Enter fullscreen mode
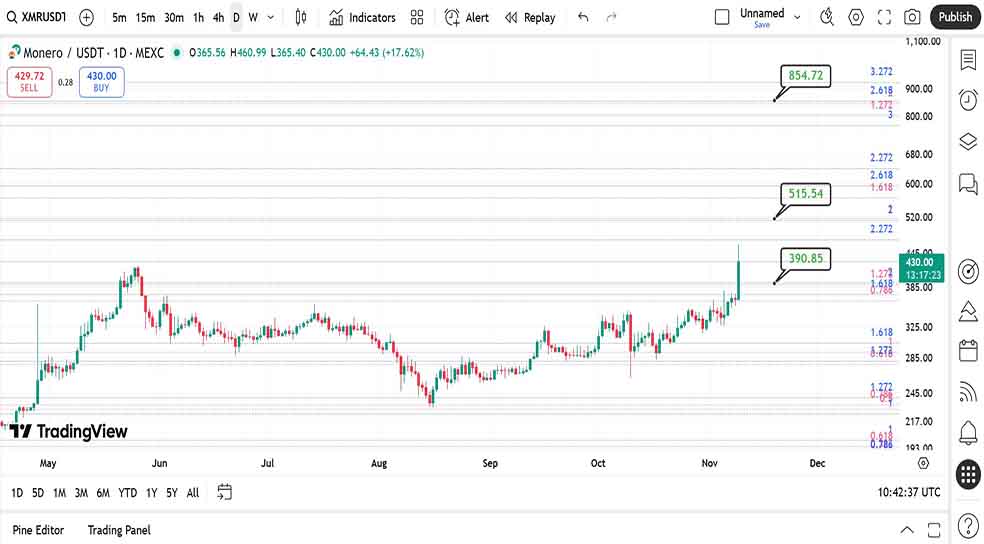The image size is (984, 544). pos(884,17)
